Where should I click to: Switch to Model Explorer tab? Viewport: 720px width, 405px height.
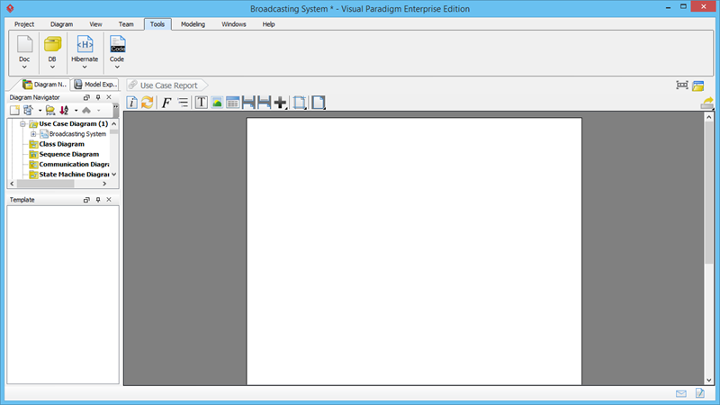[x=96, y=84]
